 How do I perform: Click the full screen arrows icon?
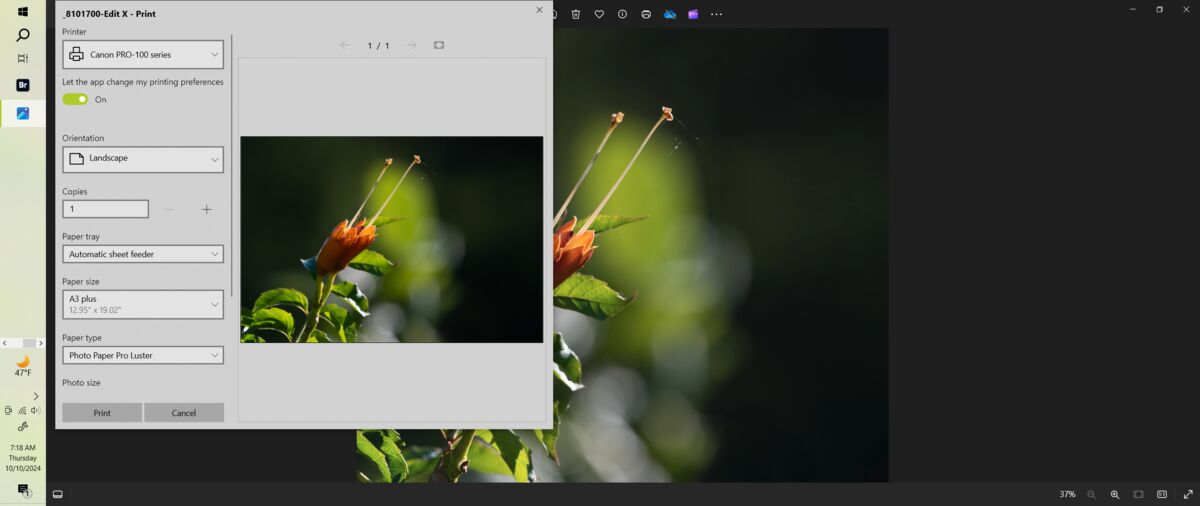(1187, 494)
